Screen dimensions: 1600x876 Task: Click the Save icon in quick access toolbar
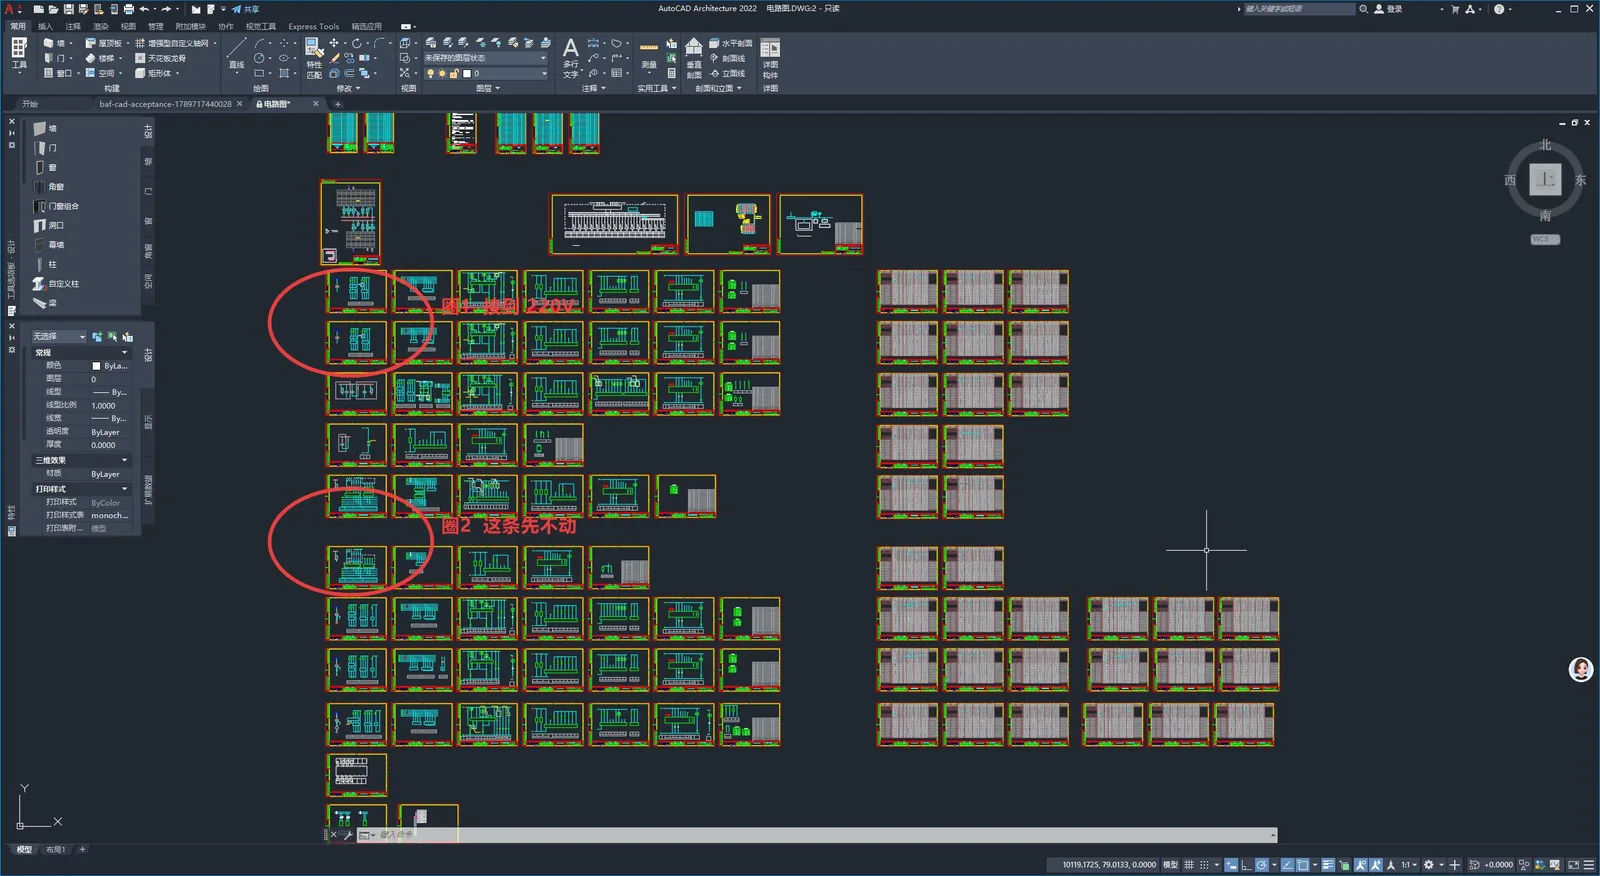[68, 9]
